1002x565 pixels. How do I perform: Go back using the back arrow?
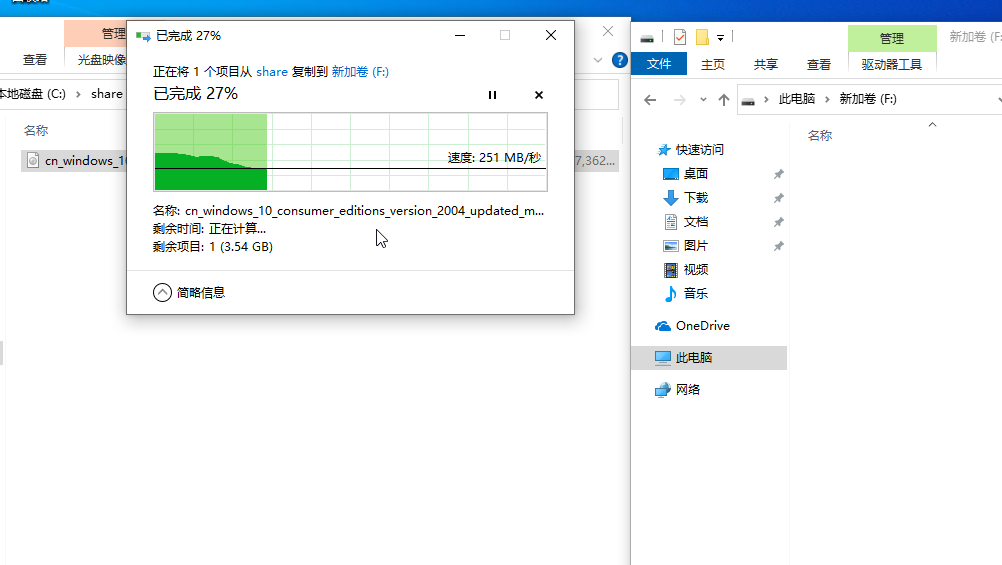650,100
